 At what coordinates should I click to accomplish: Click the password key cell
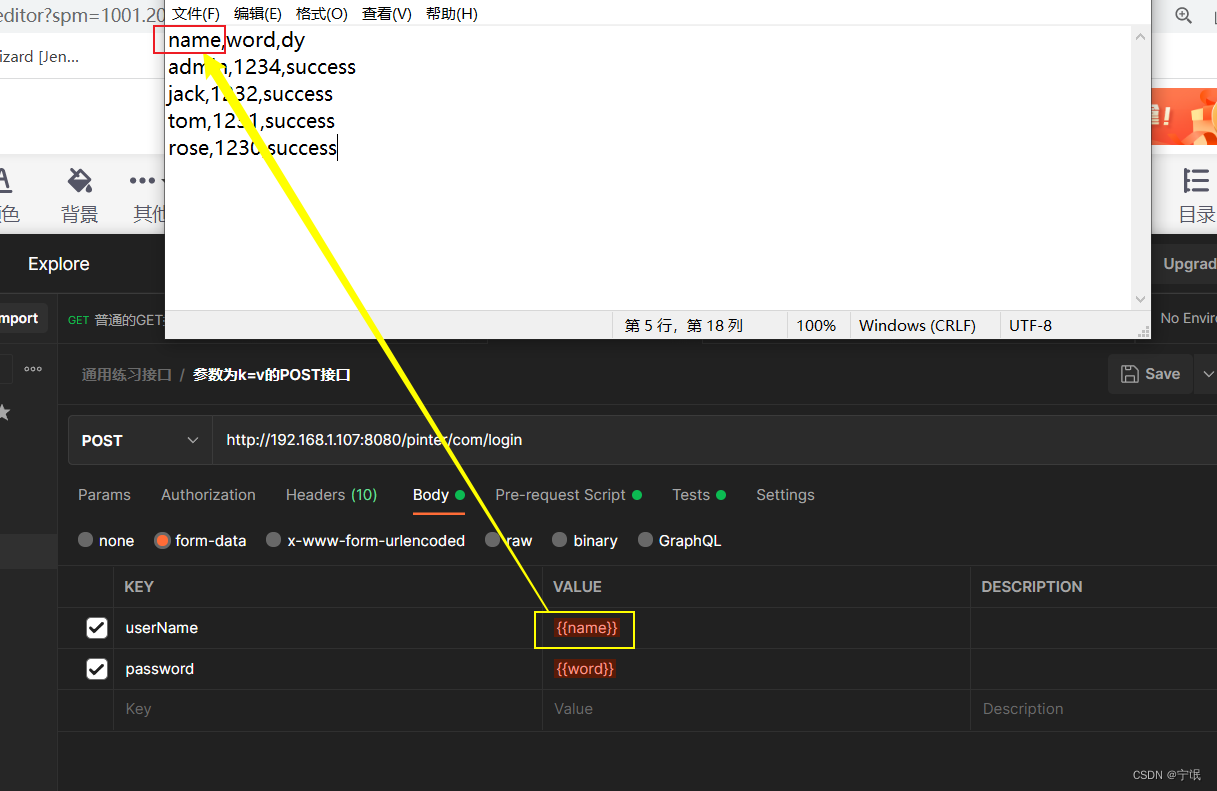pos(327,669)
